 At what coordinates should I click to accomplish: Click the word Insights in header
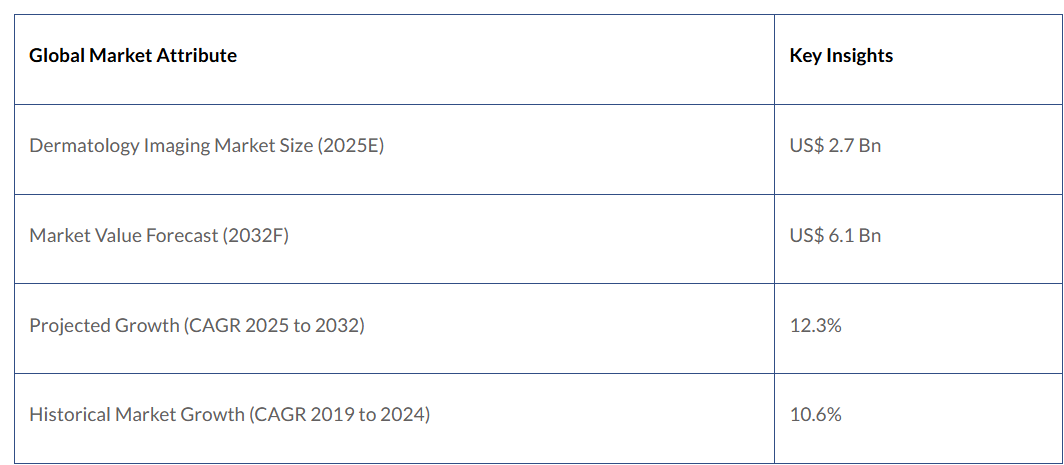coord(861,56)
